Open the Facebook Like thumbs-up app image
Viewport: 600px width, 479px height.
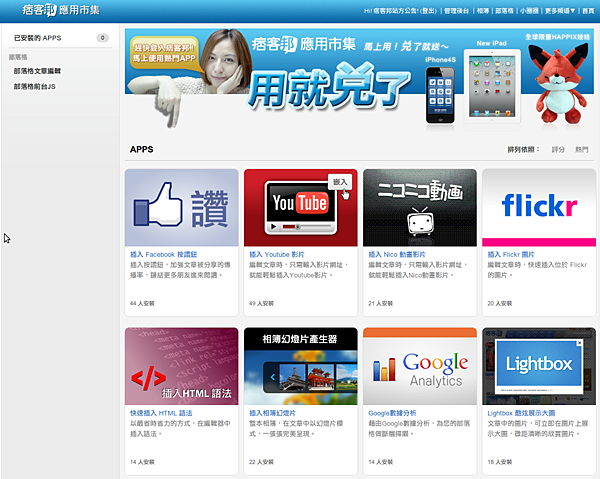(181, 208)
